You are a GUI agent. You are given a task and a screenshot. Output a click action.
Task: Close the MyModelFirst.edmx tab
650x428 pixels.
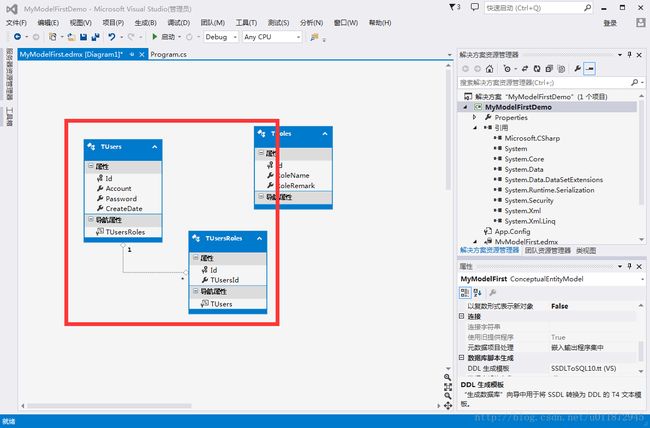pos(142,54)
